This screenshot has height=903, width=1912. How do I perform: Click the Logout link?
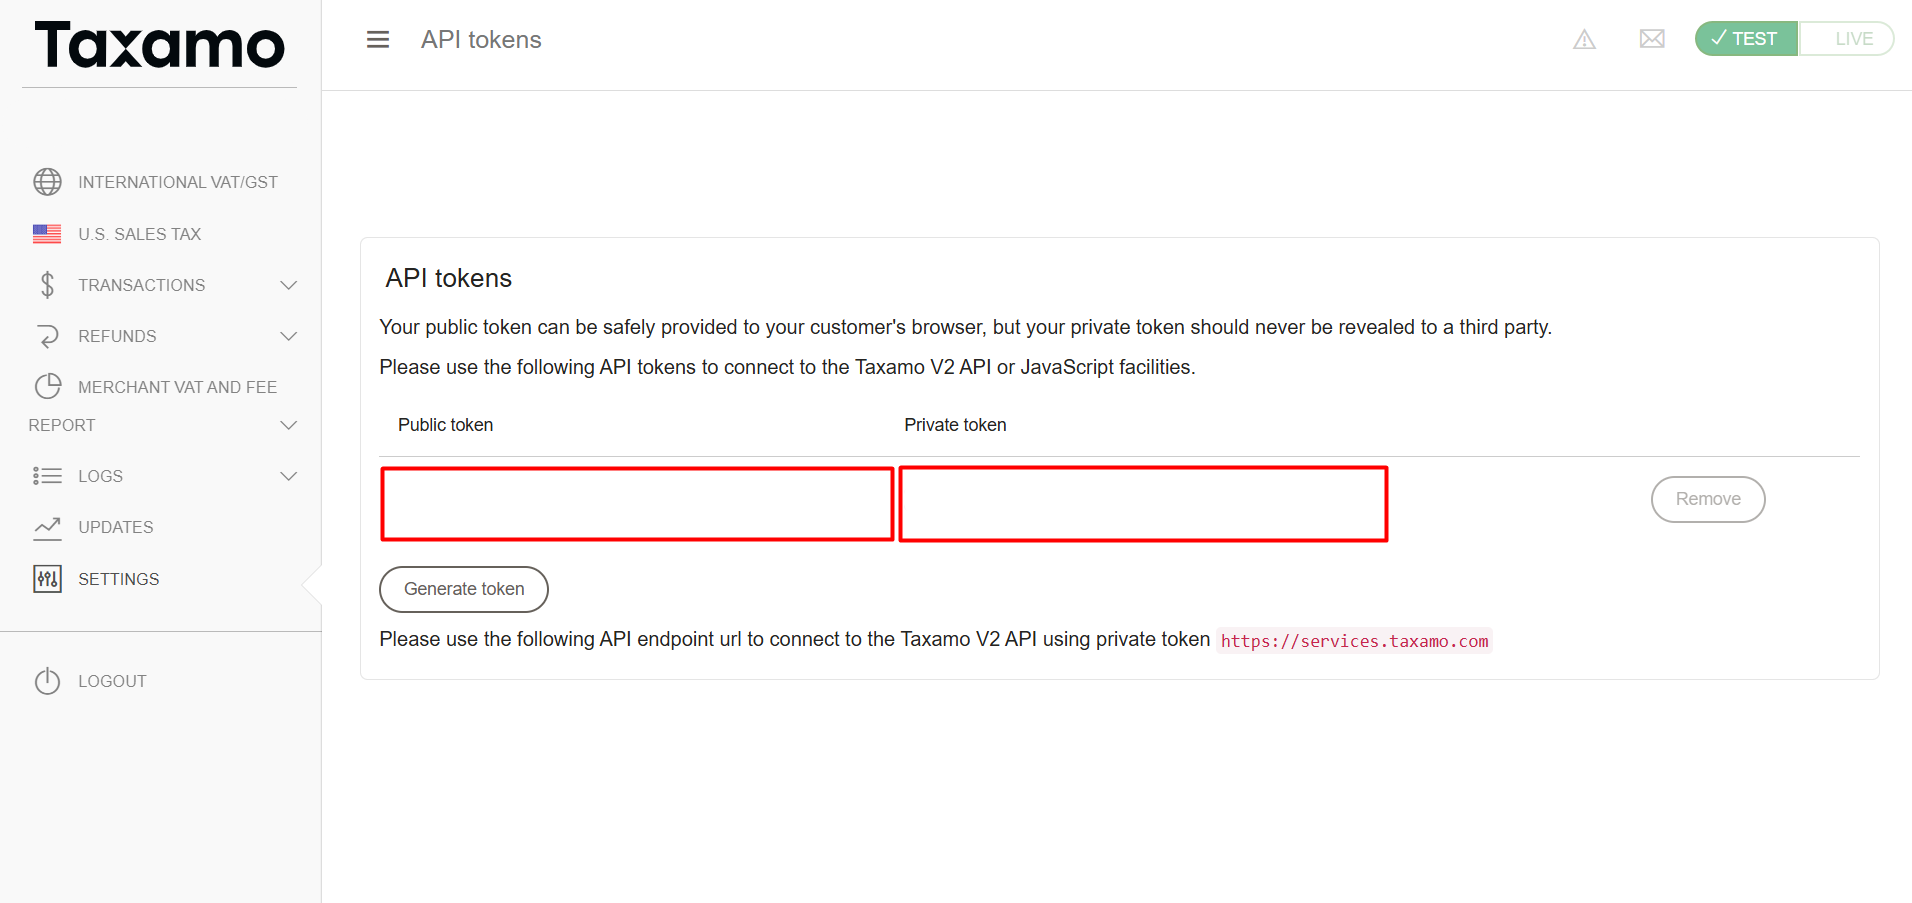coord(113,681)
